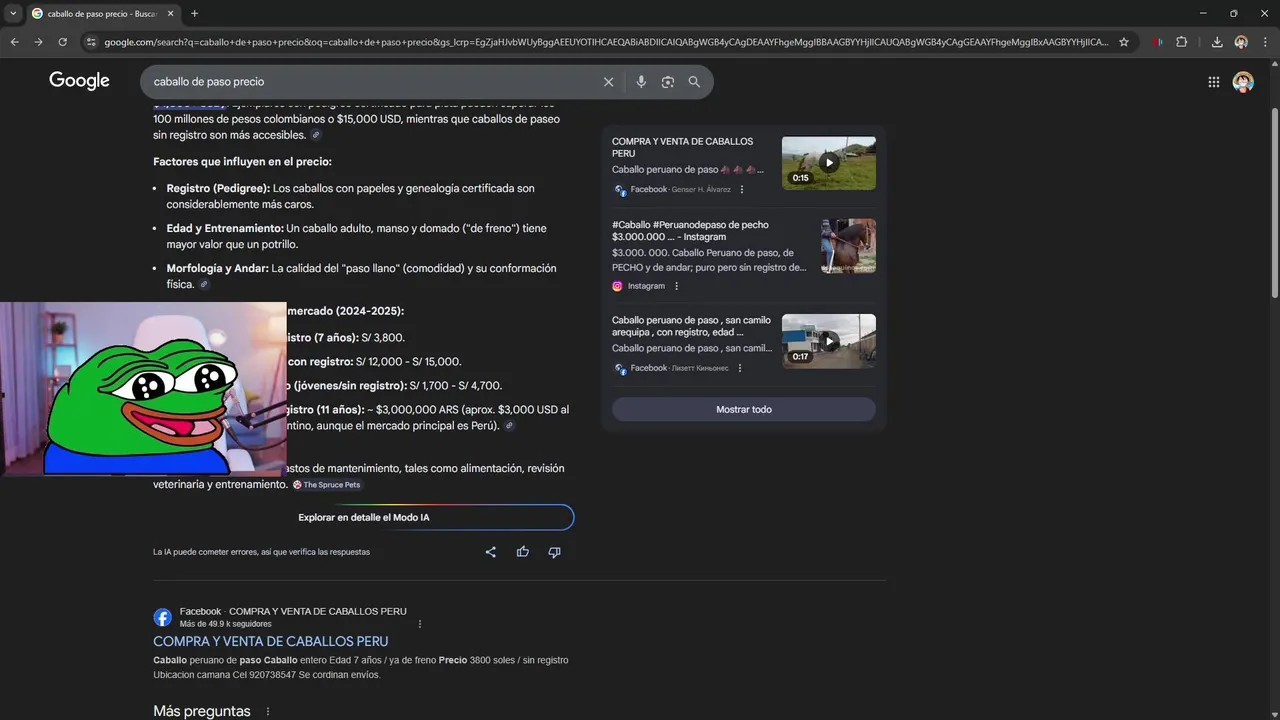Click 'Más de 49.9 k seguidores' text

pos(226,624)
